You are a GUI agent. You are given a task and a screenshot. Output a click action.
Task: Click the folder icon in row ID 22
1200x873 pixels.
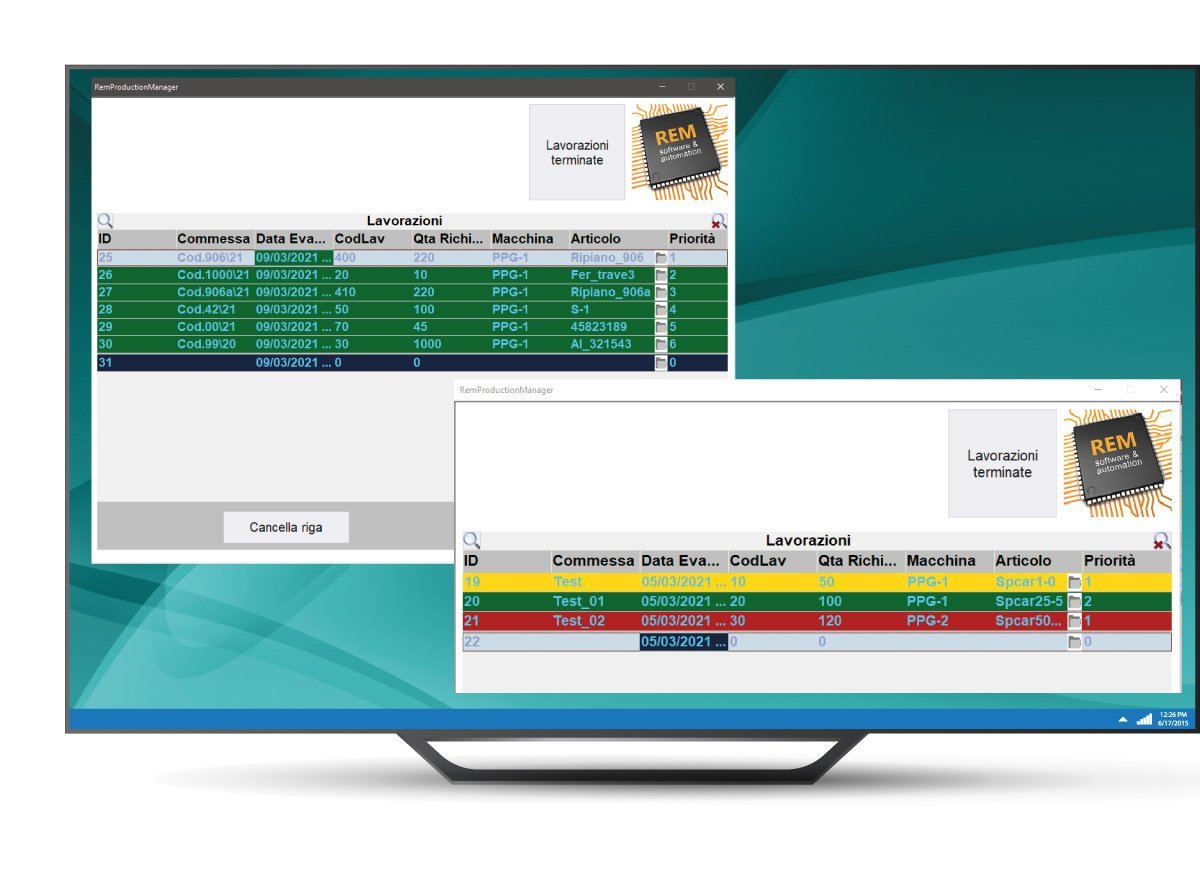(x=1075, y=642)
